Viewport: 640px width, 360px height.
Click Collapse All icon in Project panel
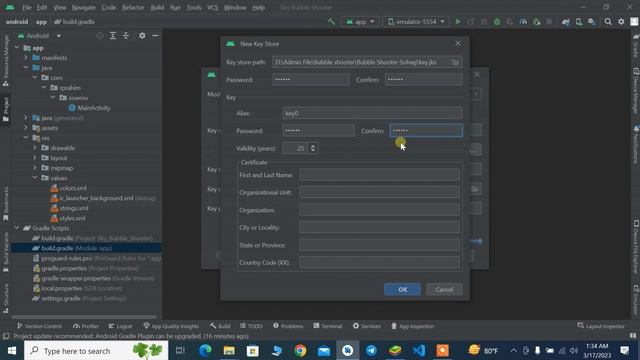[126, 36]
